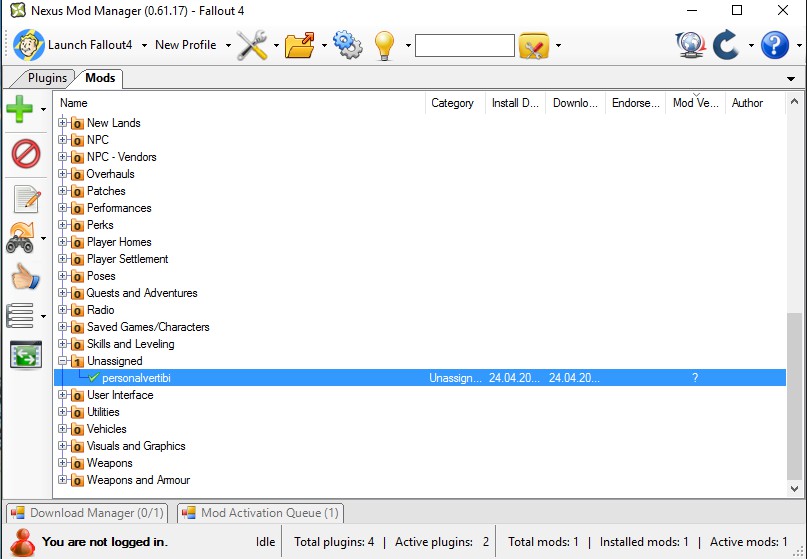Click the red deactivate mod icon
This screenshot has height=559, width=807.
[26, 153]
